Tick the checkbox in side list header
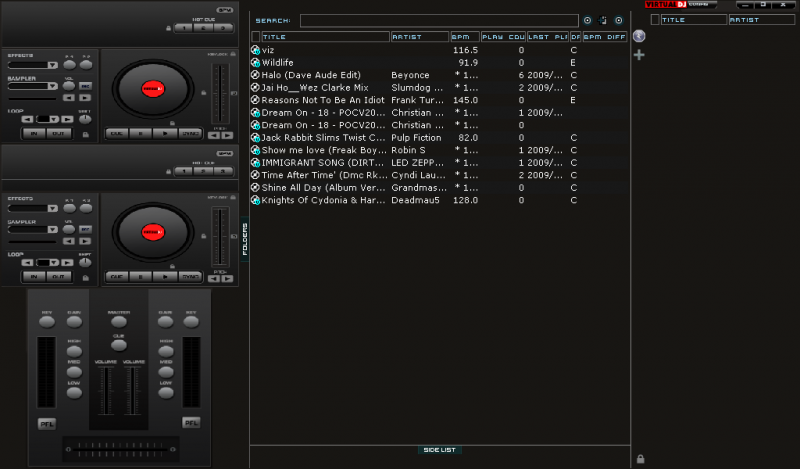 click(655, 20)
